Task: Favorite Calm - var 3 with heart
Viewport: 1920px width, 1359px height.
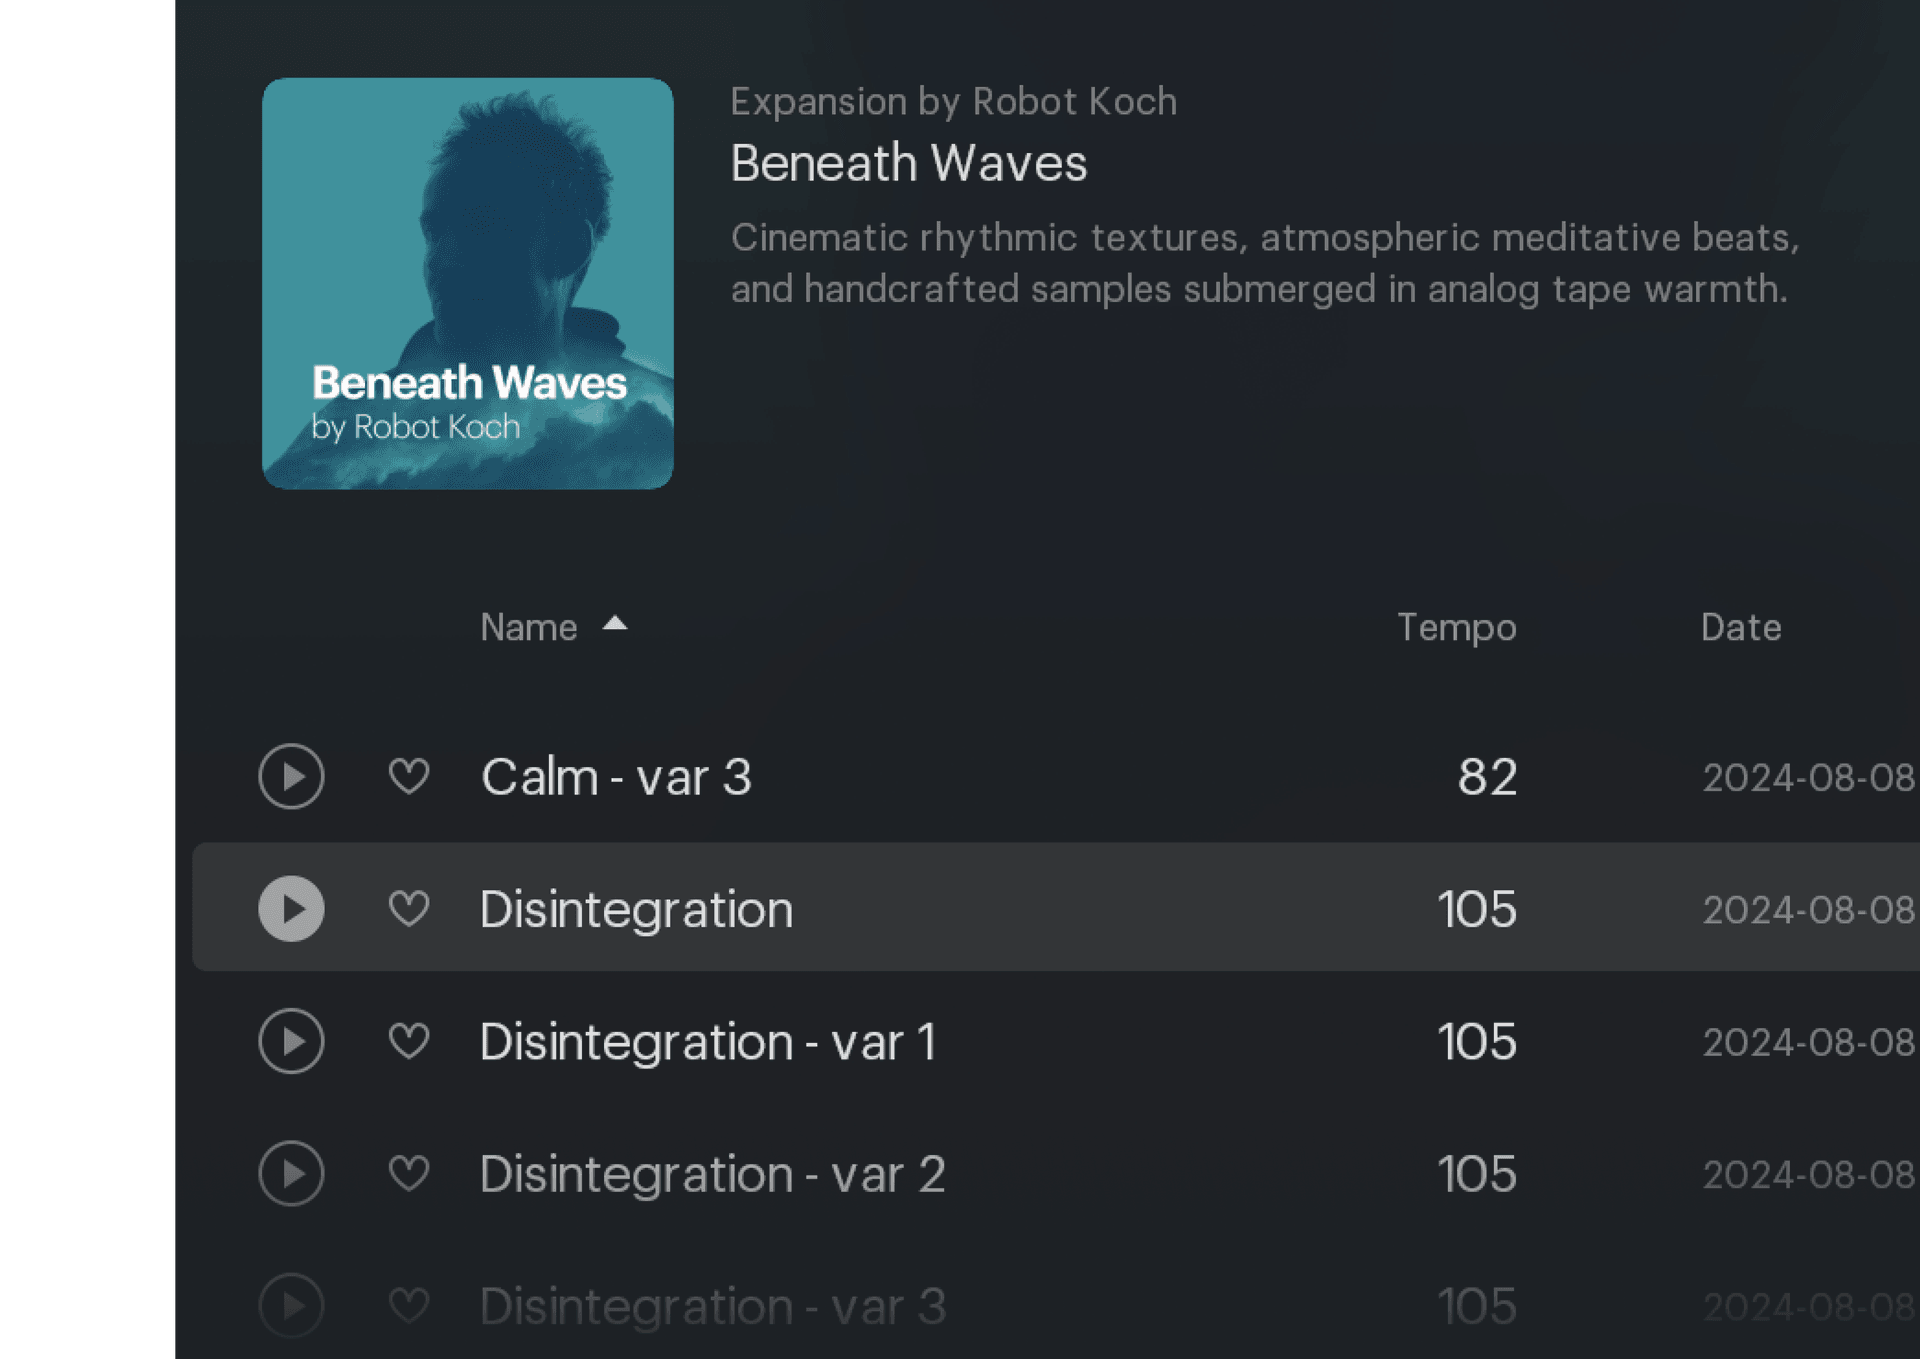Action: coord(408,776)
